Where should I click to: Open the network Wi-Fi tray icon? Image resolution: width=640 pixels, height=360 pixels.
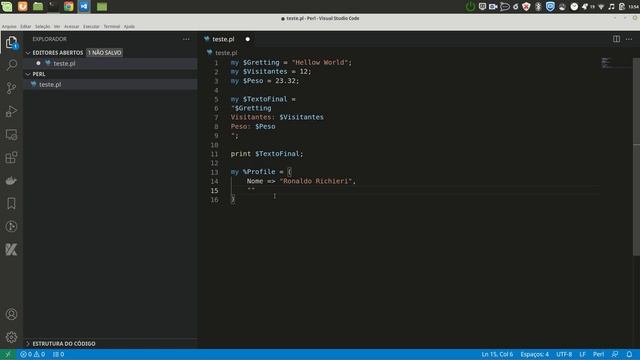601,7
